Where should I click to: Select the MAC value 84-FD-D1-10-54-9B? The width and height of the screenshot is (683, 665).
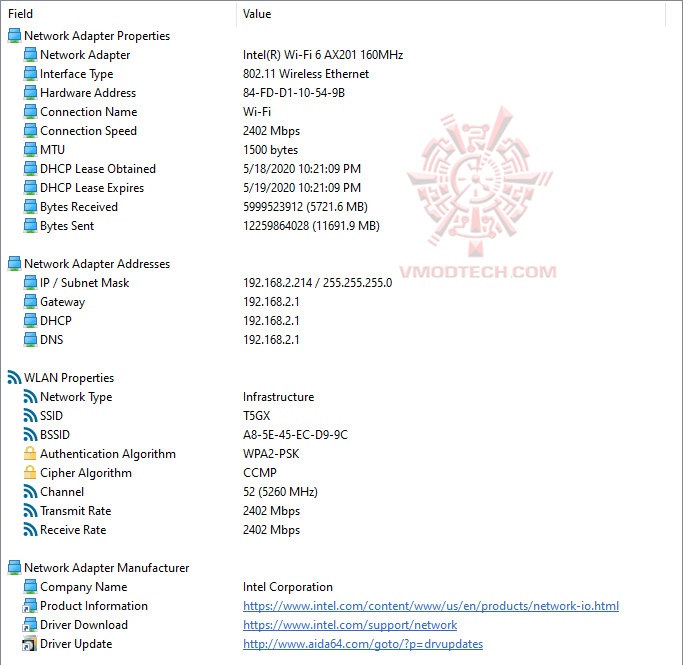pyautogui.click(x=294, y=93)
